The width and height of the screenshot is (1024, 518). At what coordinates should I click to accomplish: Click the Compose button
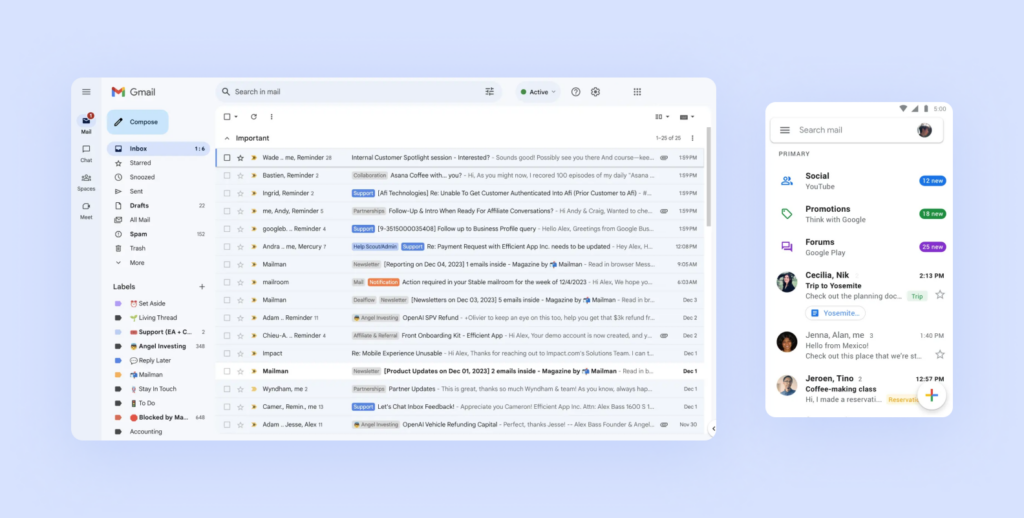point(138,122)
